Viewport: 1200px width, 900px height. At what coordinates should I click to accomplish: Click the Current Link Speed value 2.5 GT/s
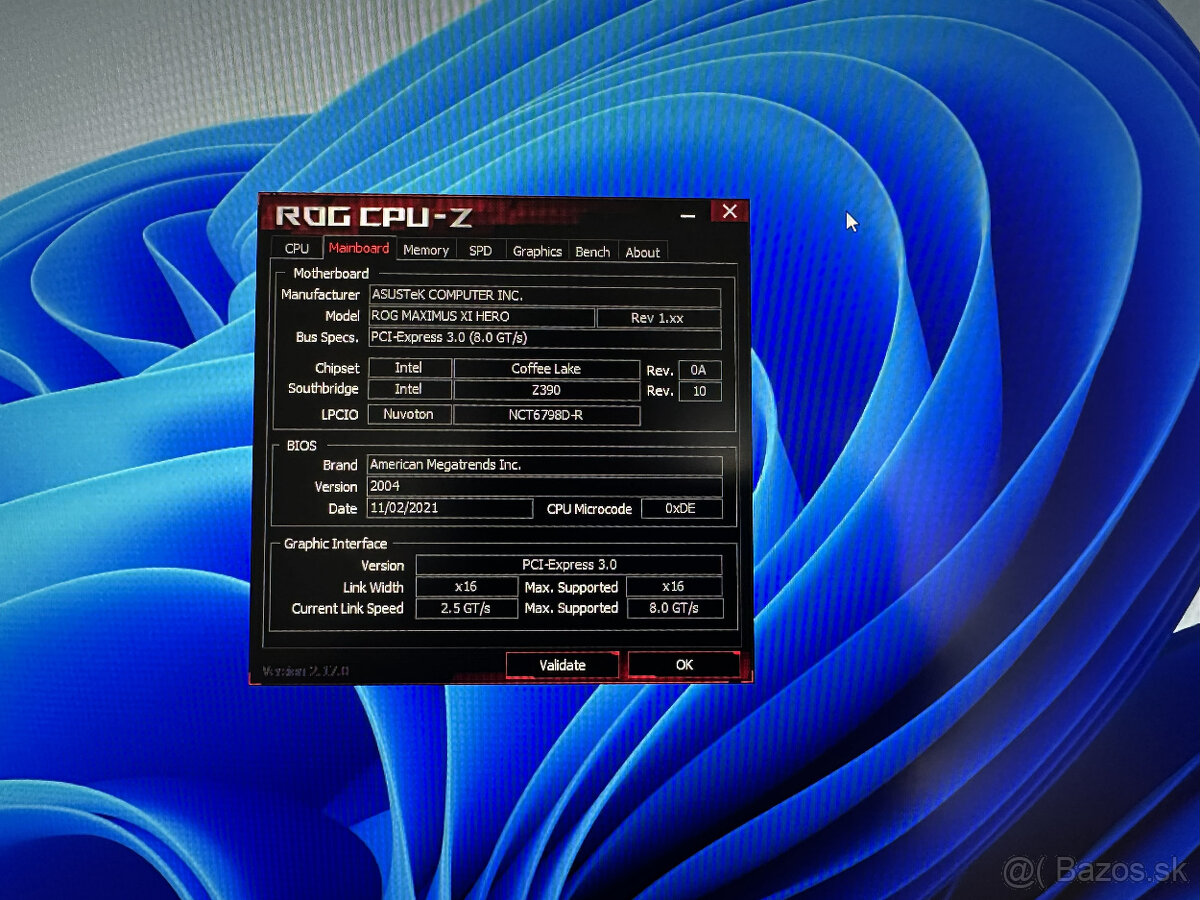click(467, 608)
